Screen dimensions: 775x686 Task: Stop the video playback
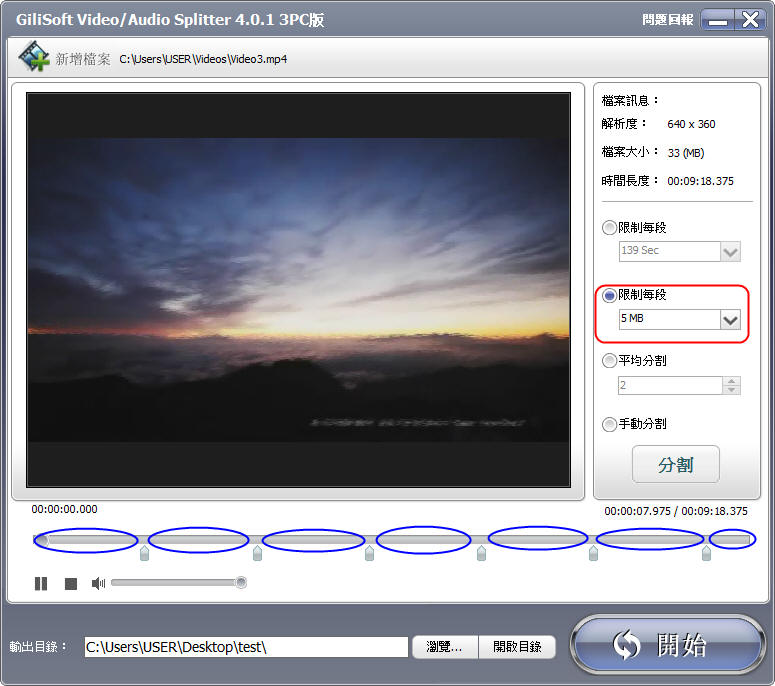point(71,583)
